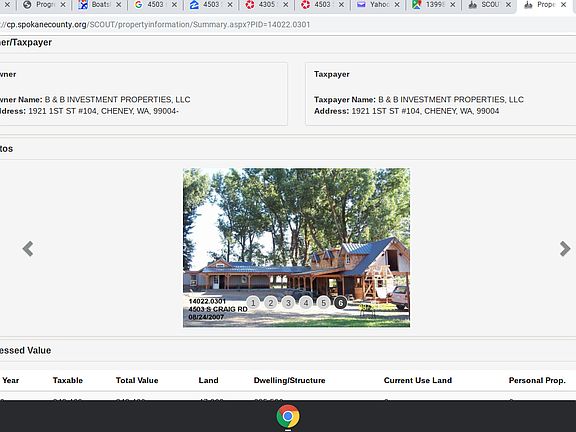The width and height of the screenshot is (576, 432).
Task: Switch to the Google 4503 search tab
Action: [x=155, y=5]
